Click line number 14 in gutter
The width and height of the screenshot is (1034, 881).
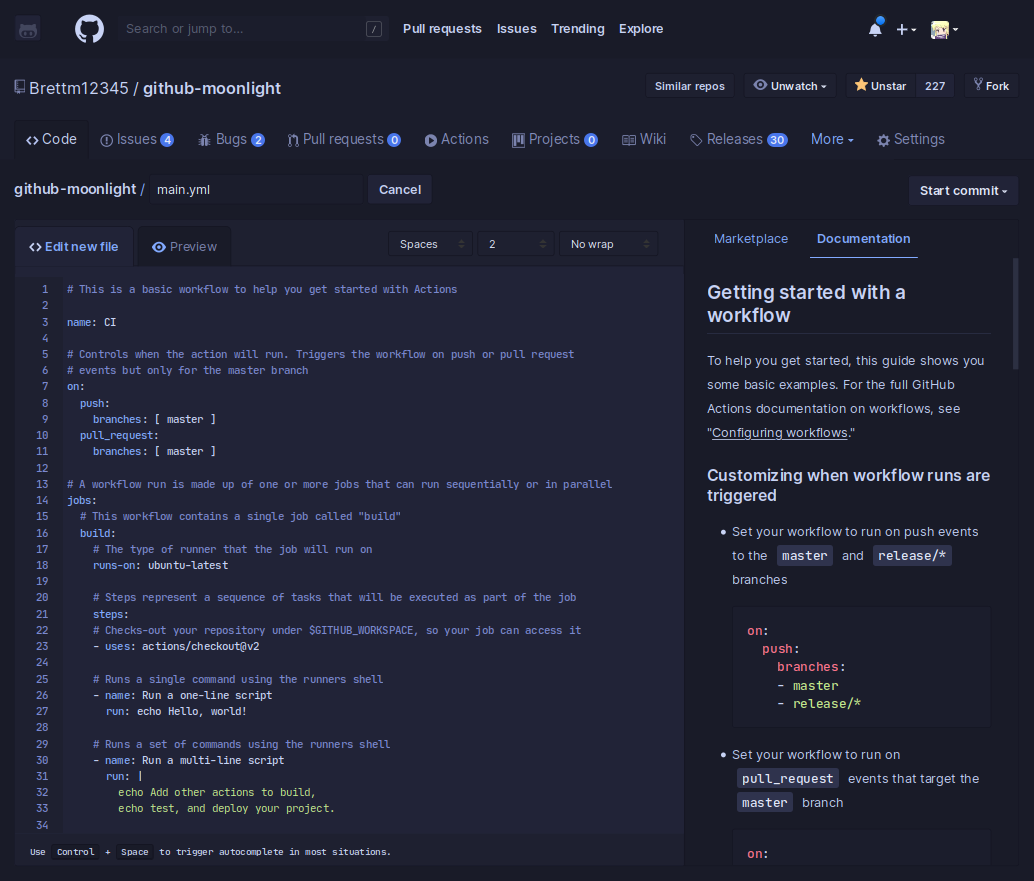click(x=42, y=500)
